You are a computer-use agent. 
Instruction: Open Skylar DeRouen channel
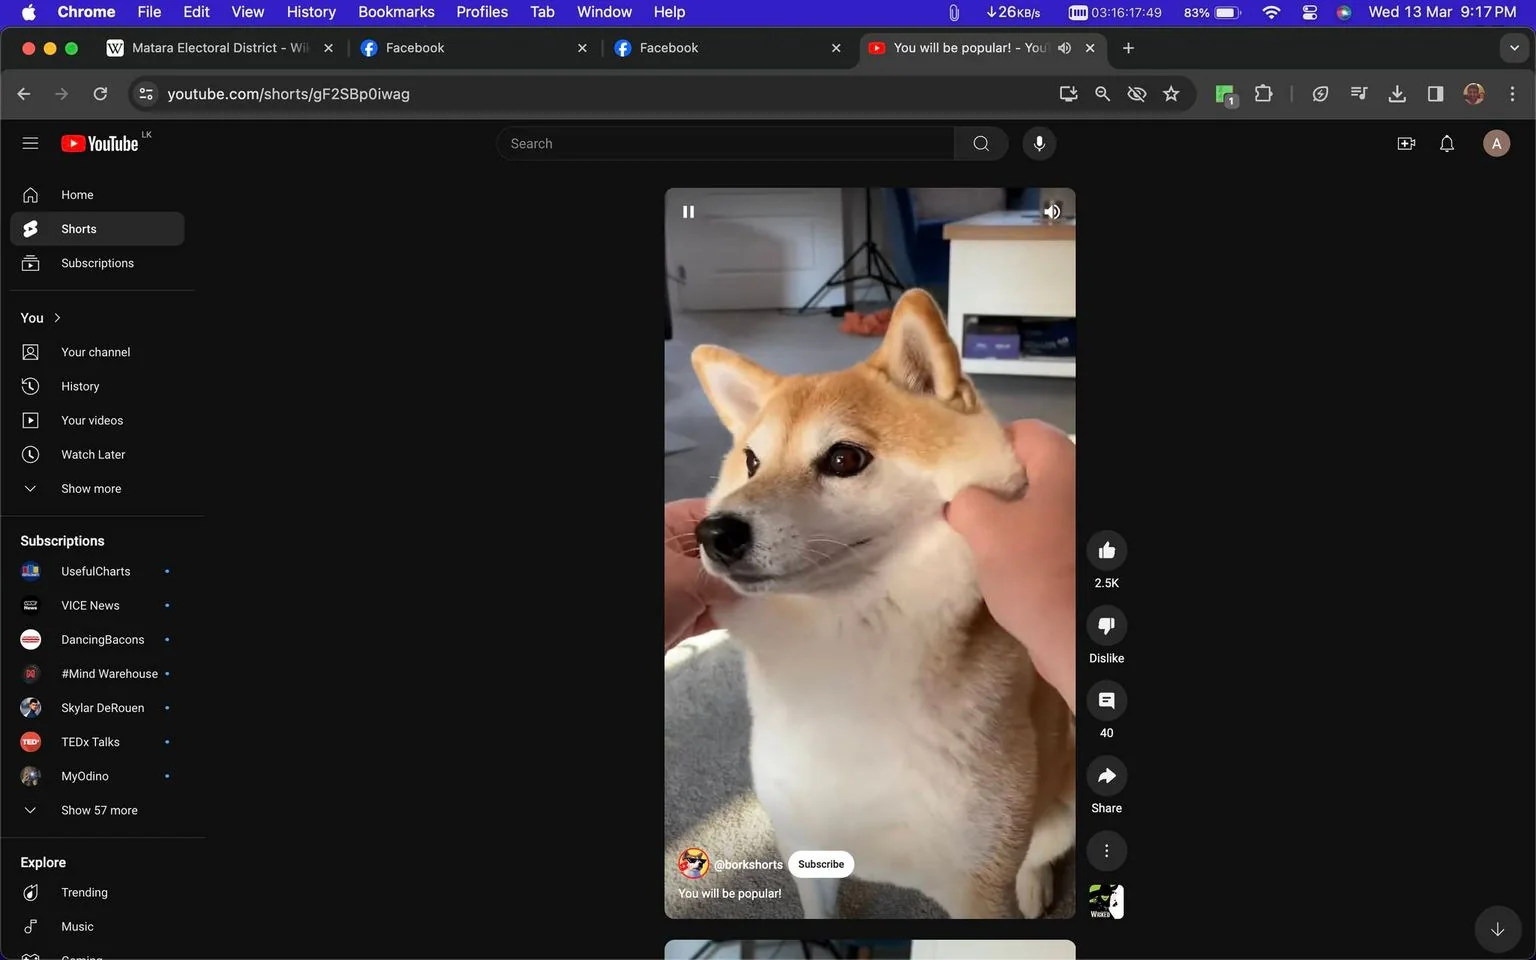(97, 708)
